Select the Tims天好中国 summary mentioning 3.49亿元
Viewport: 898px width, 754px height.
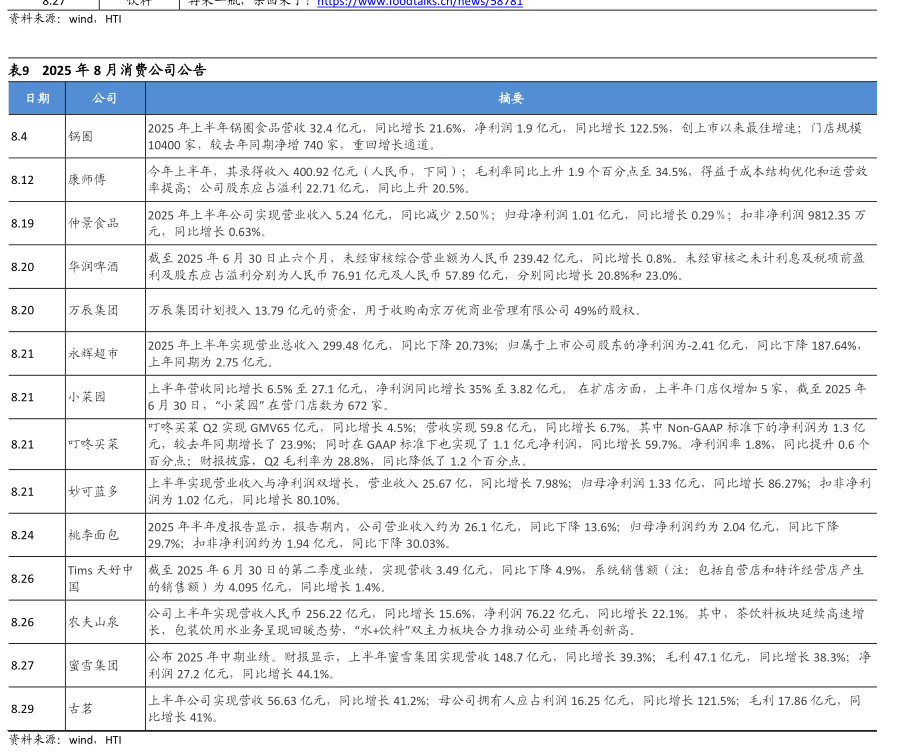[x=506, y=579]
